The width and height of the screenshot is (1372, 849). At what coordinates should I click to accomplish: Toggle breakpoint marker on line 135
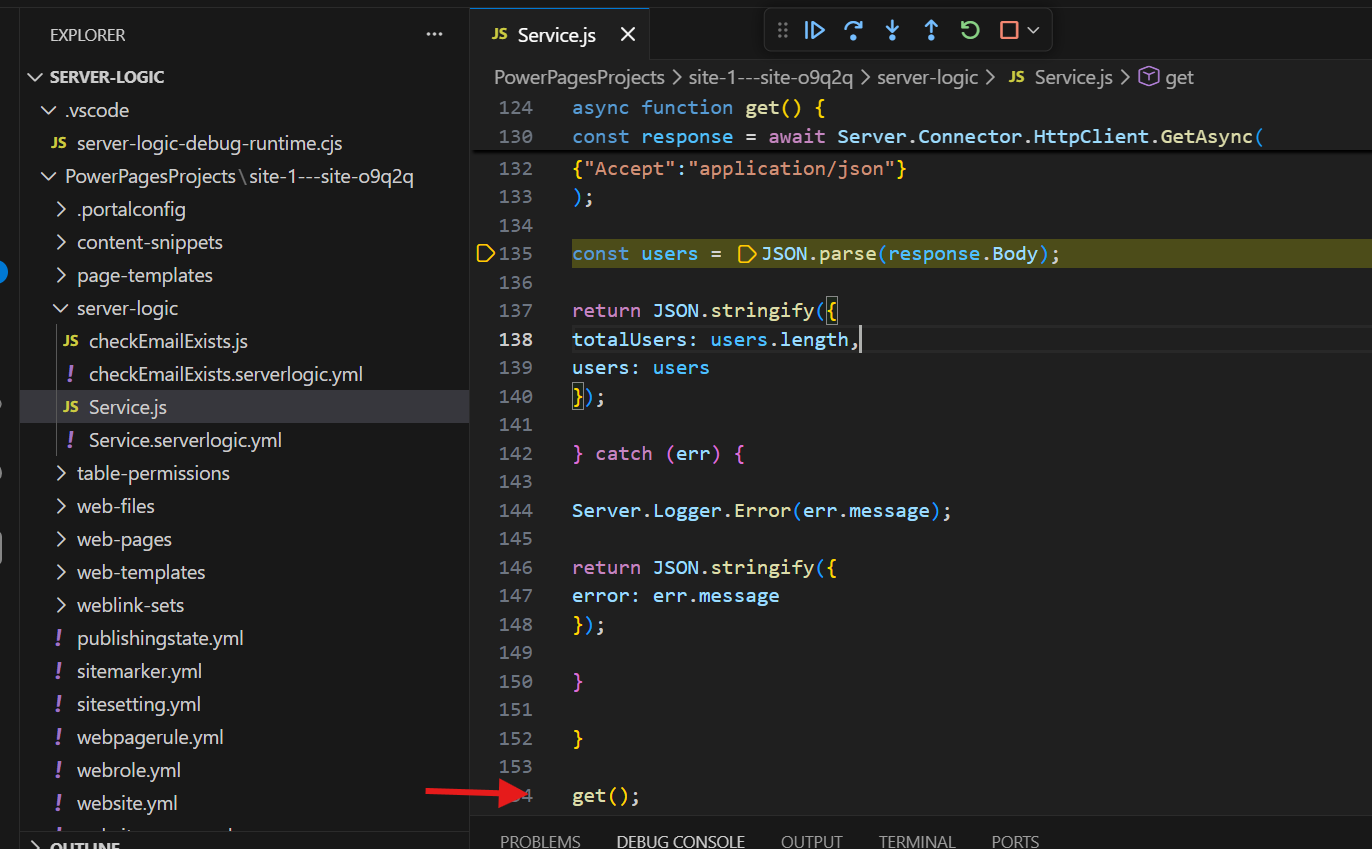485,254
